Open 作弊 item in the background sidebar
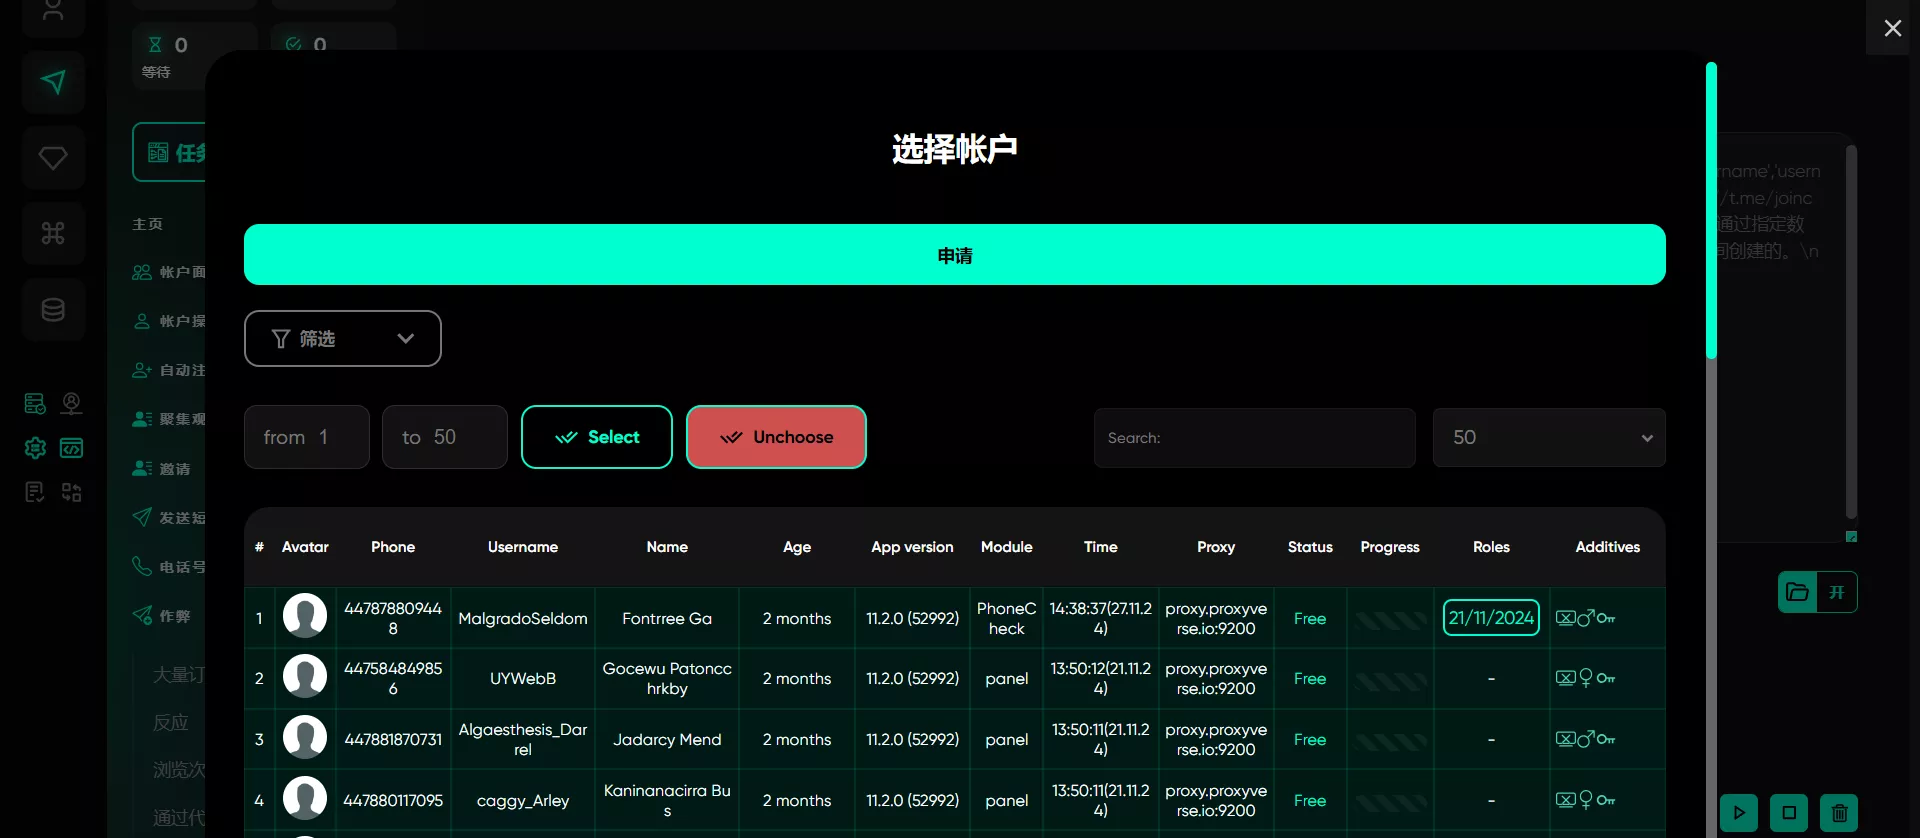The image size is (1920, 838). coord(162,616)
